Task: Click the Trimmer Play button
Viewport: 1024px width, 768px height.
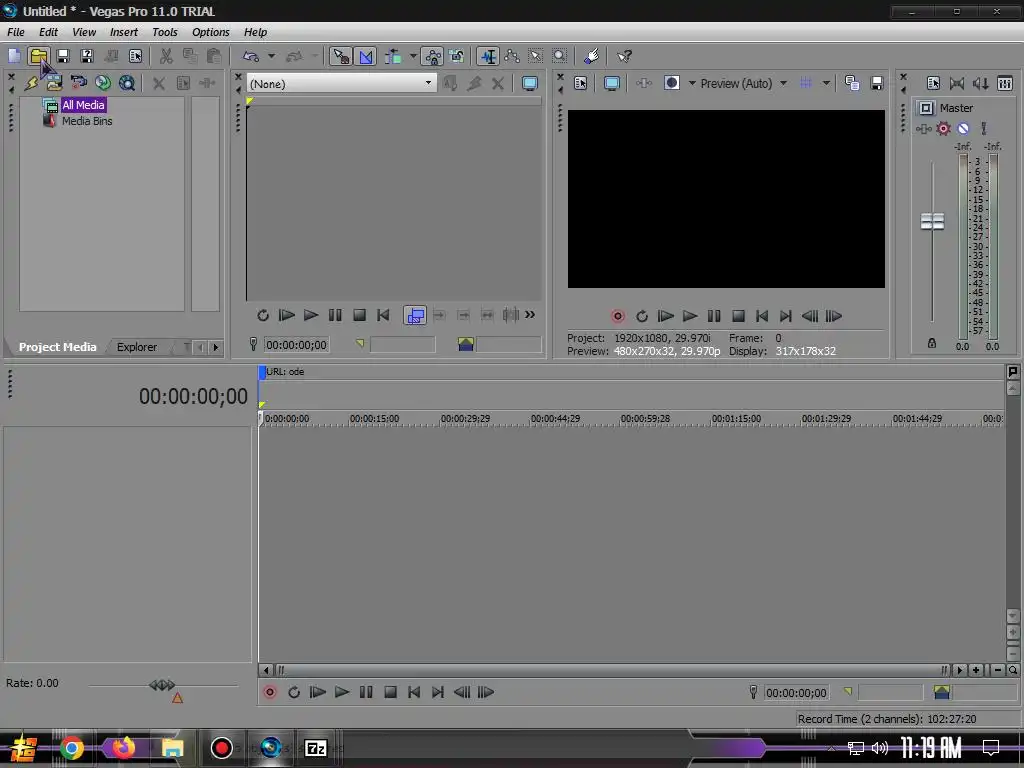Action: (x=311, y=315)
